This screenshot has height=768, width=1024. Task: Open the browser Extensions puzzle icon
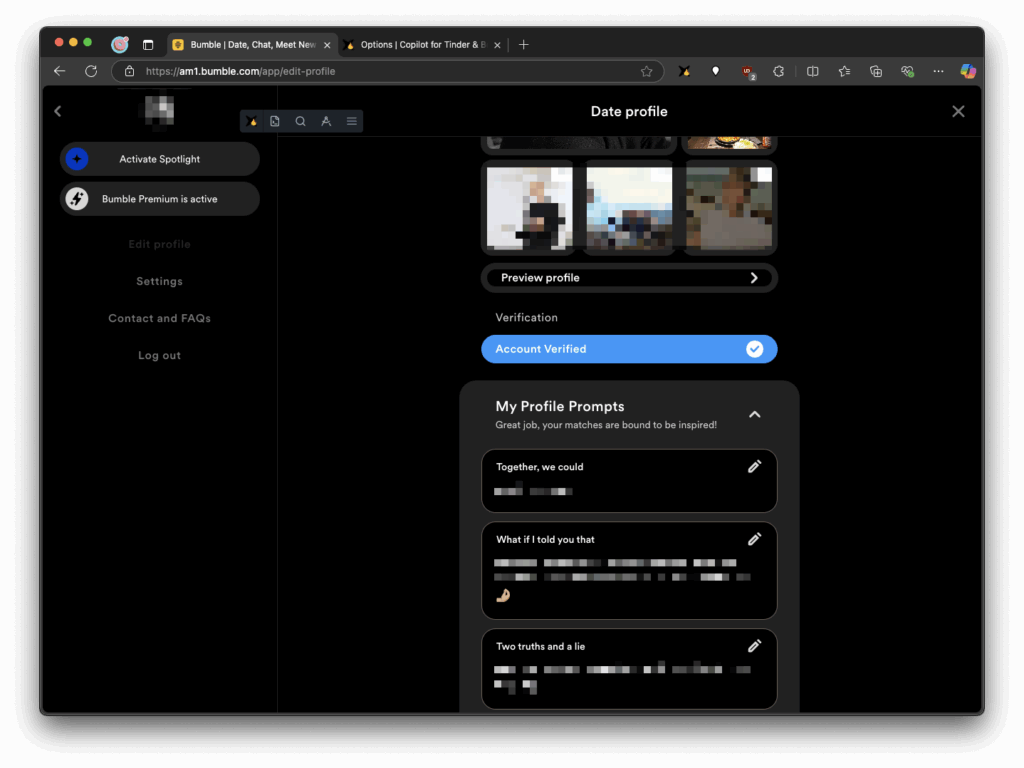[778, 71]
